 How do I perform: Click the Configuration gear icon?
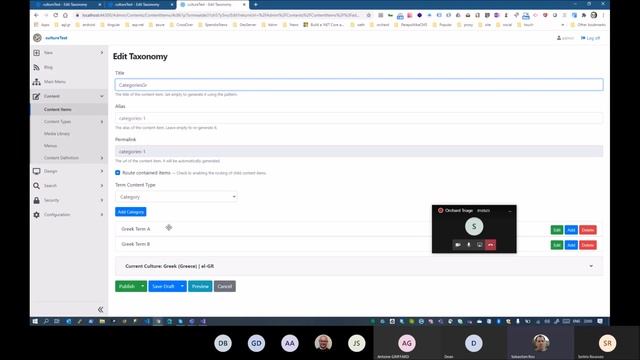37,215
